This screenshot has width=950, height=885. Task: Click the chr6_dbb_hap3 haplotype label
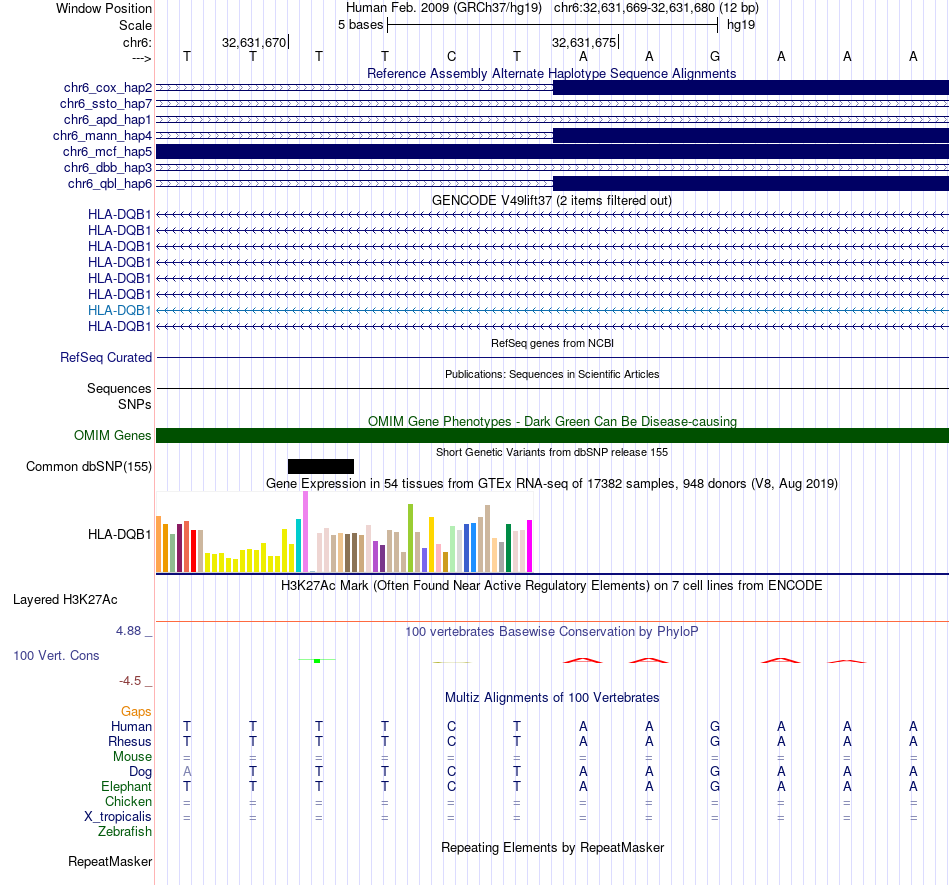click(x=108, y=167)
